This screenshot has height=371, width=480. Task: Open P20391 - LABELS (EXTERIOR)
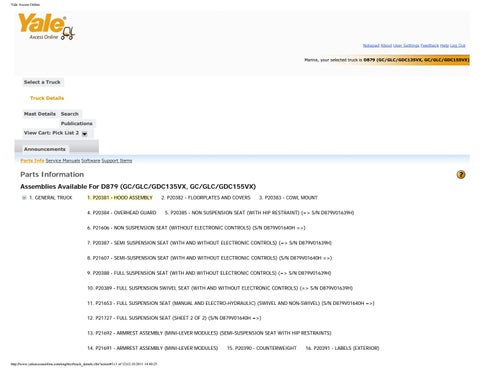[342, 348]
